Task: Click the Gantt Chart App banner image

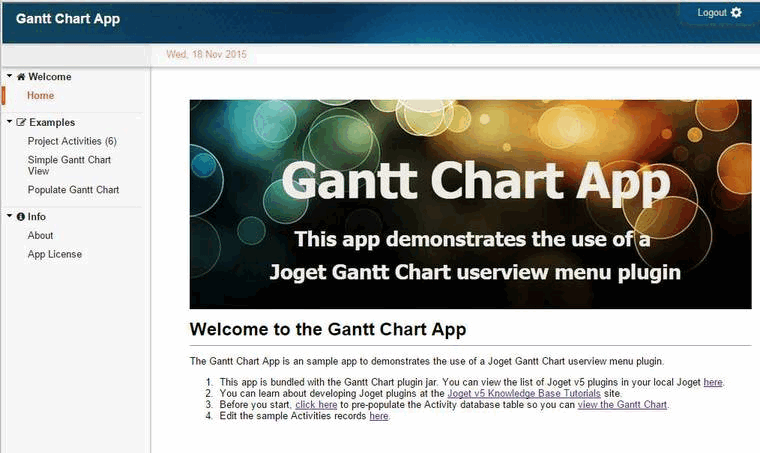Action: (471, 204)
